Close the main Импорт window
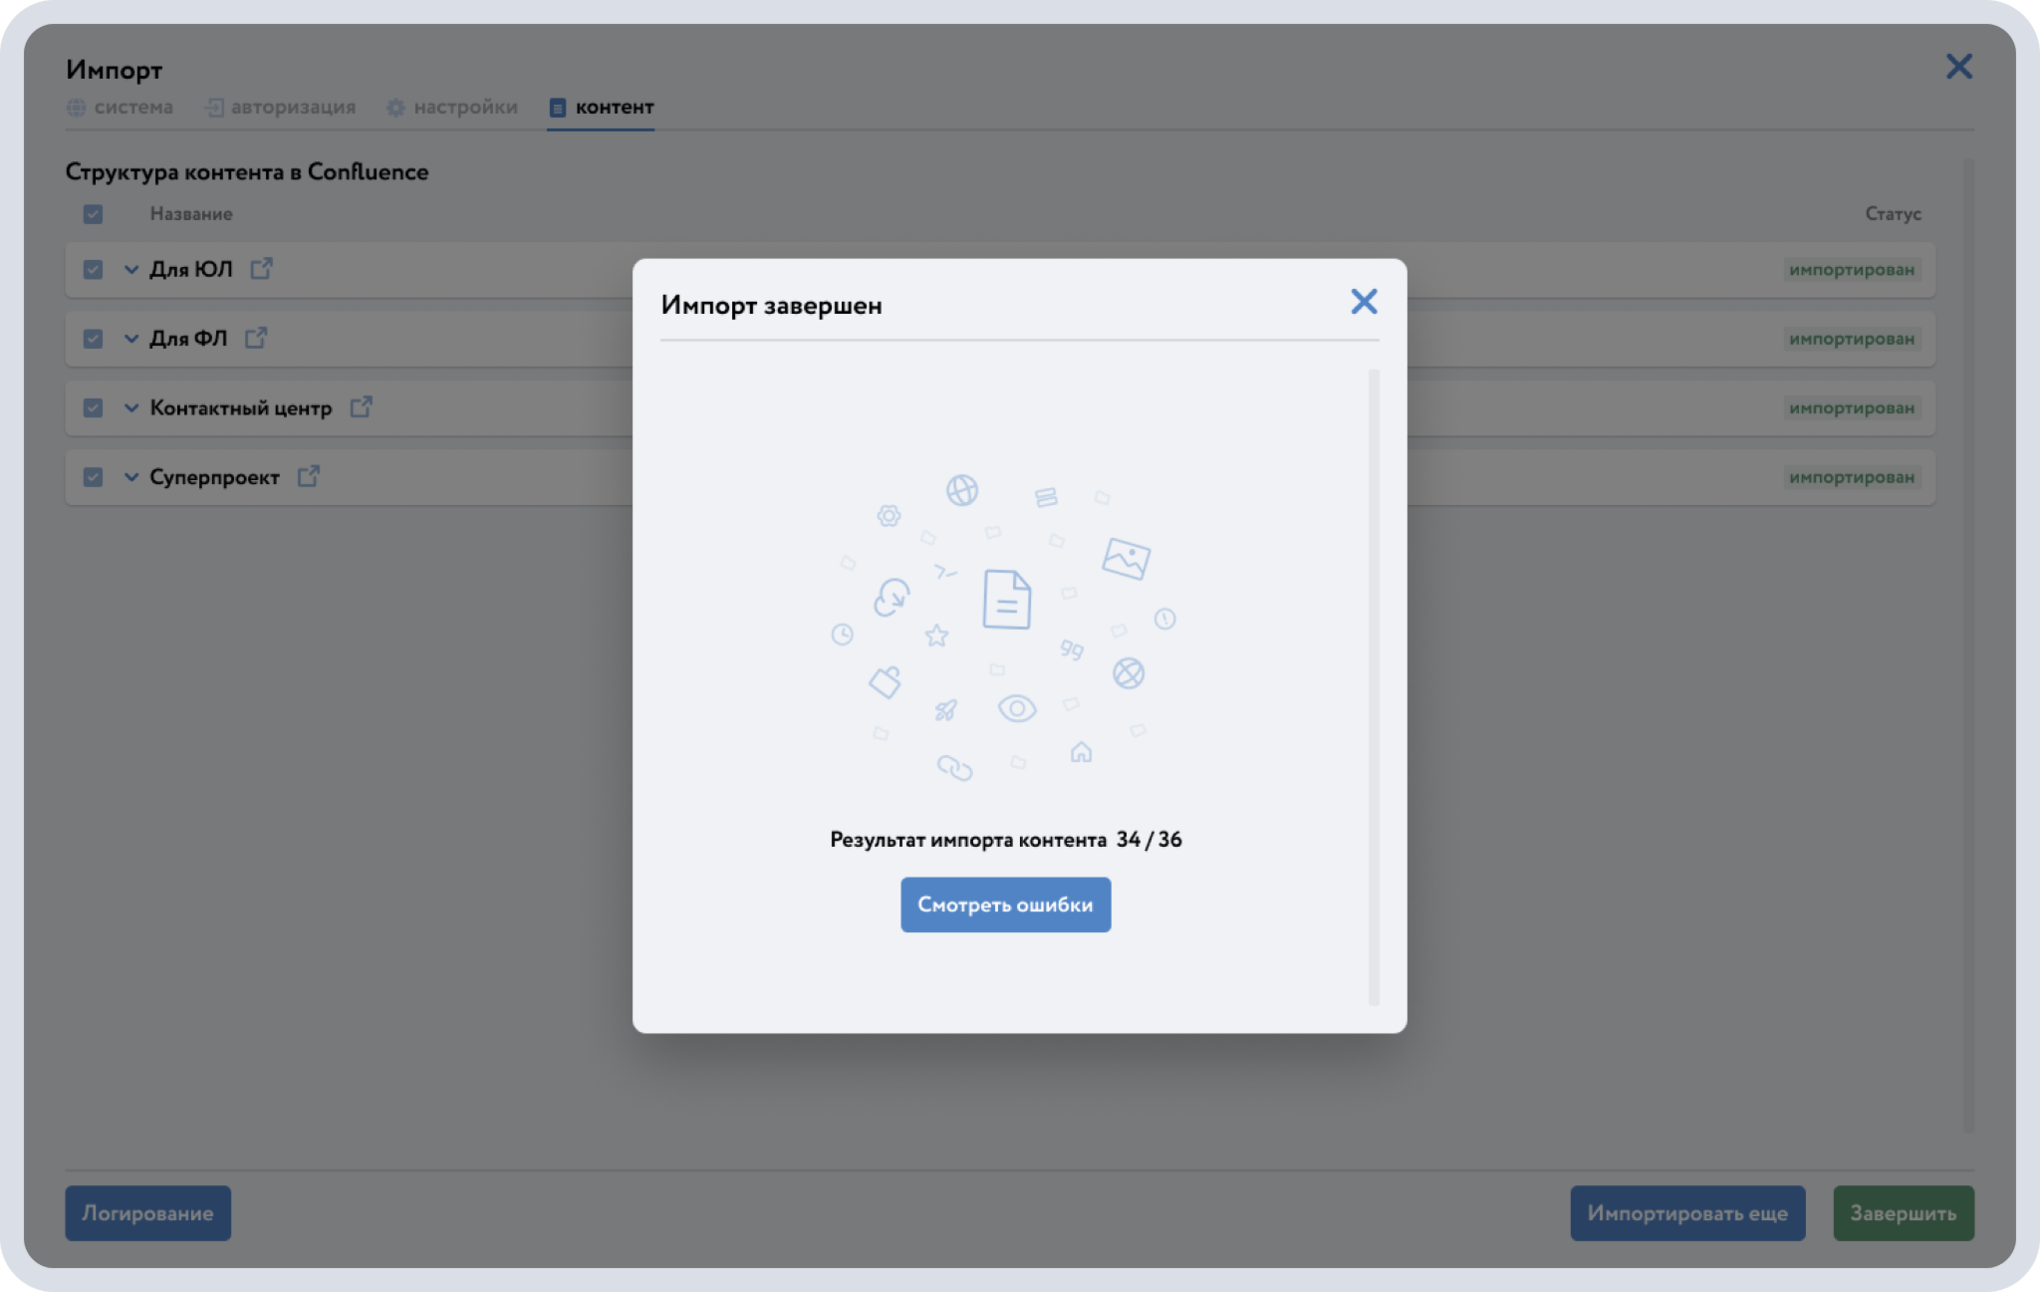2040x1292 pixels. 1958,67
